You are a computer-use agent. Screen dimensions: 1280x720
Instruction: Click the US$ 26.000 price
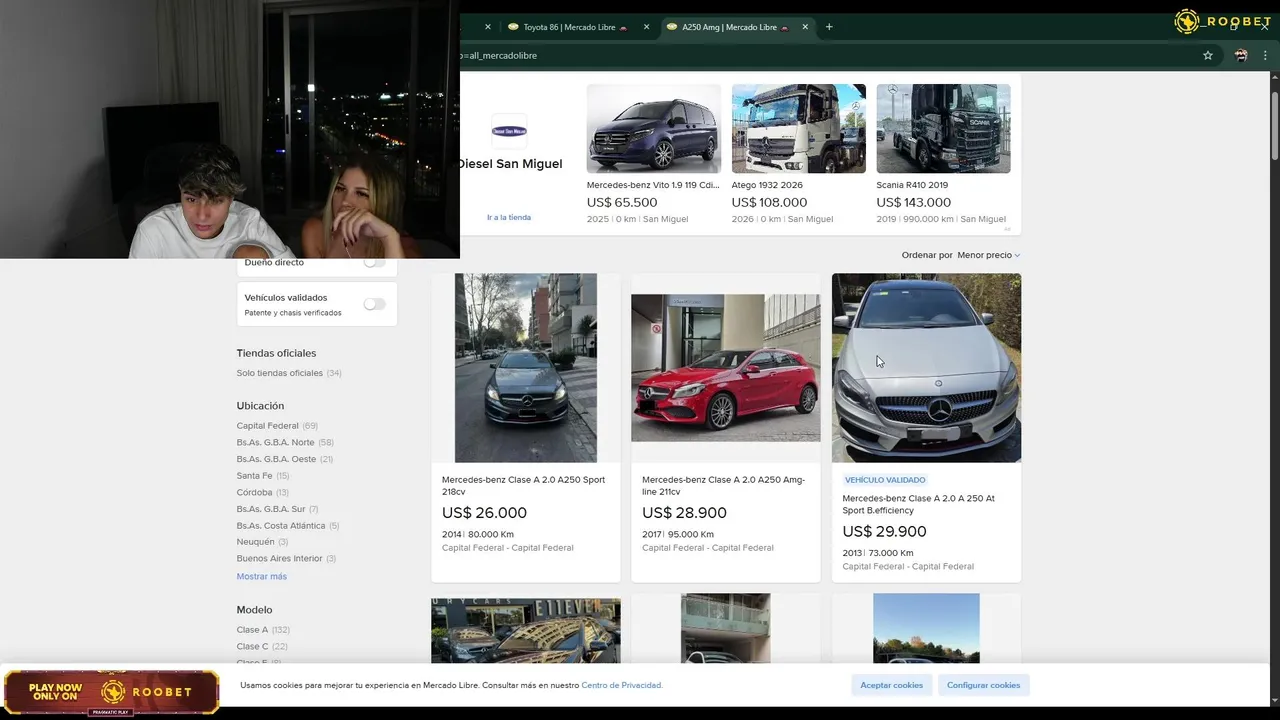click(x=484, y=513)
